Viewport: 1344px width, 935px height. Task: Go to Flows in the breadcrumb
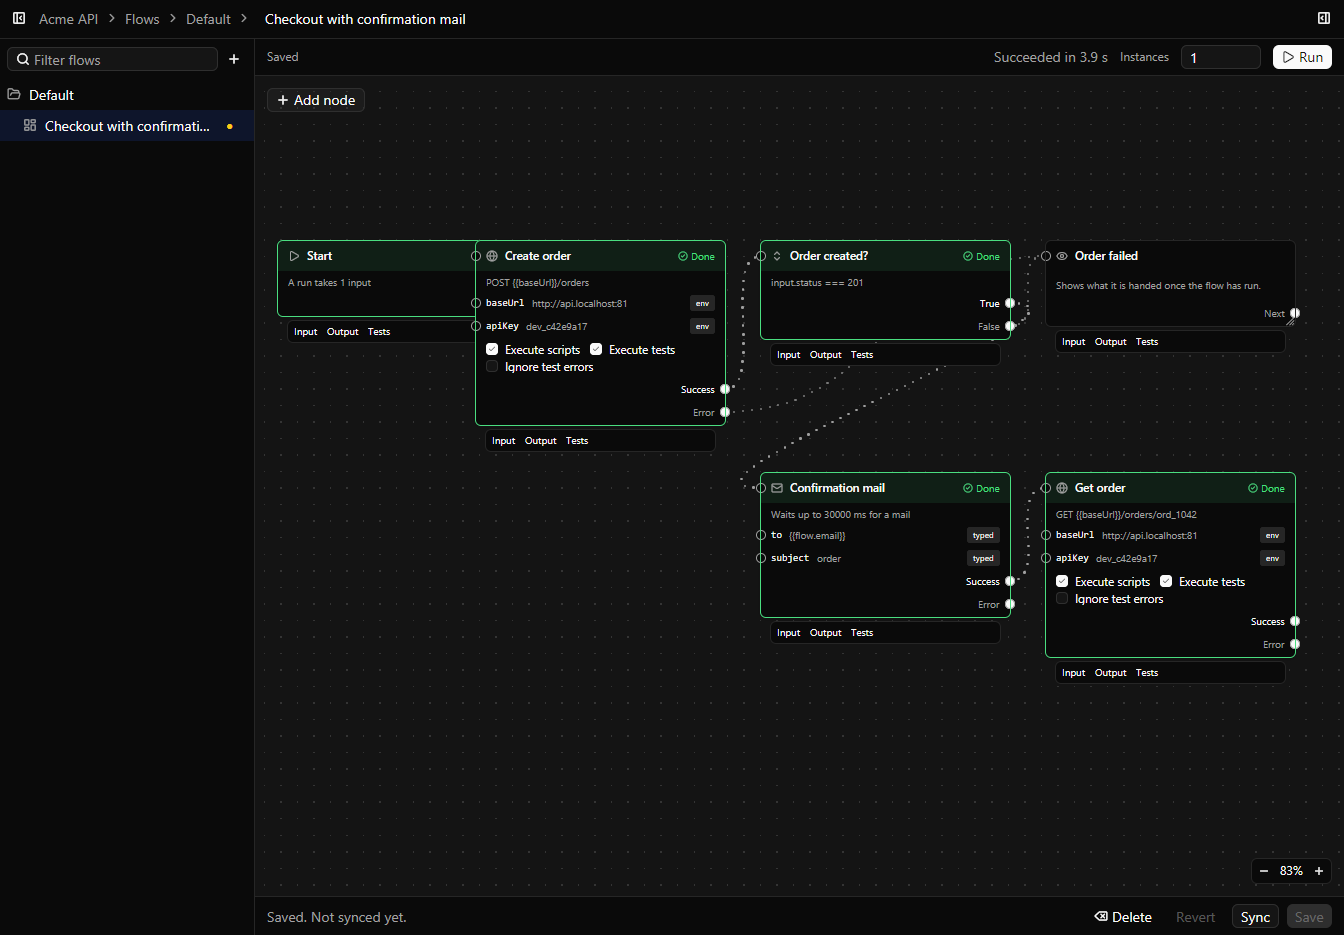[x=142, y=19]
